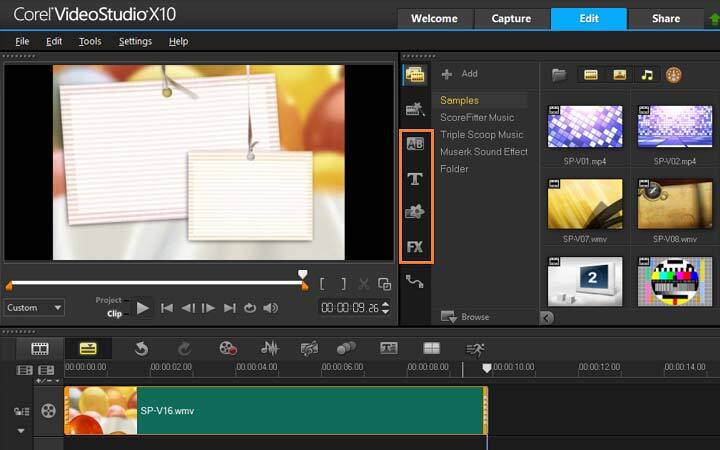The image size is (720, 450).
Task: Toggle Show videos filter in library
Action: coord(591,74)
